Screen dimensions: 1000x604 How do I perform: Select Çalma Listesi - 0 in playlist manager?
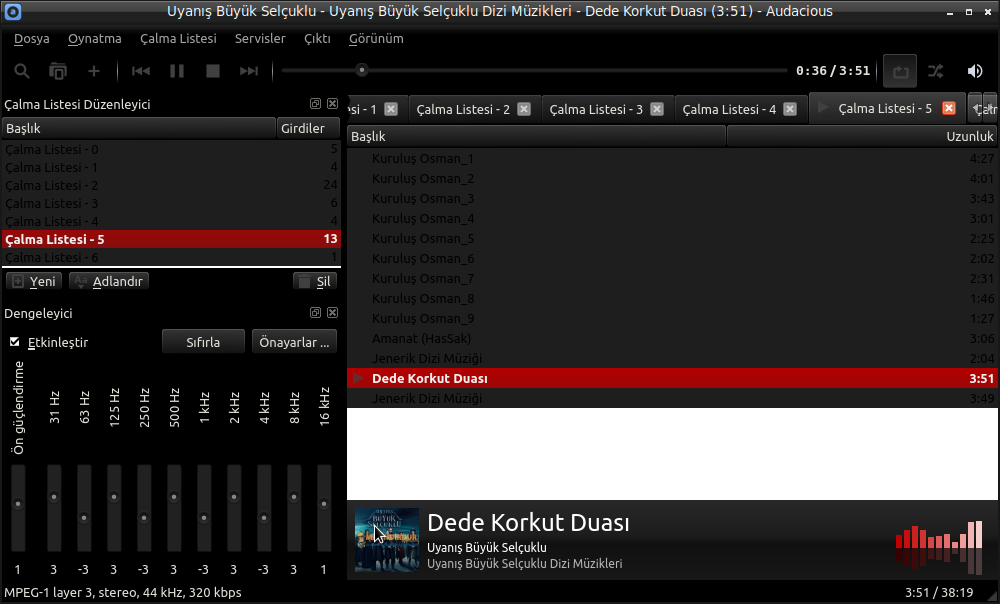coord(172,149)
